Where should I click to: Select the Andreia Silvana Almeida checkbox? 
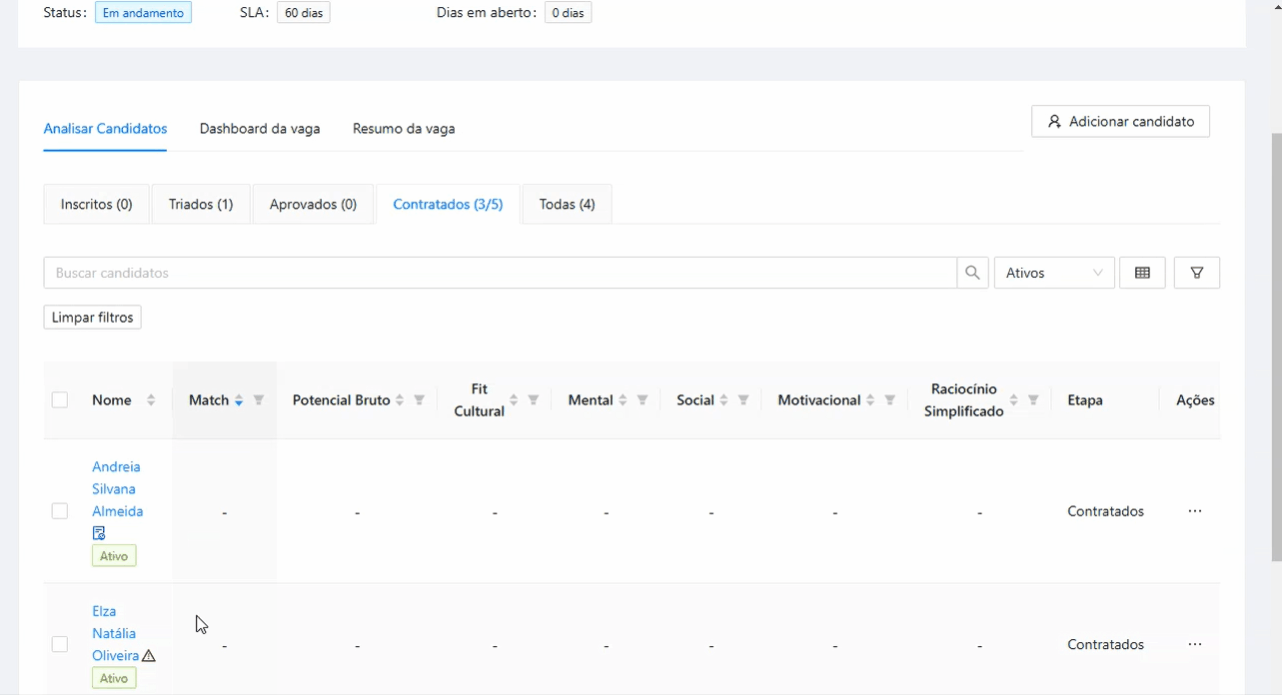(60, 511)
